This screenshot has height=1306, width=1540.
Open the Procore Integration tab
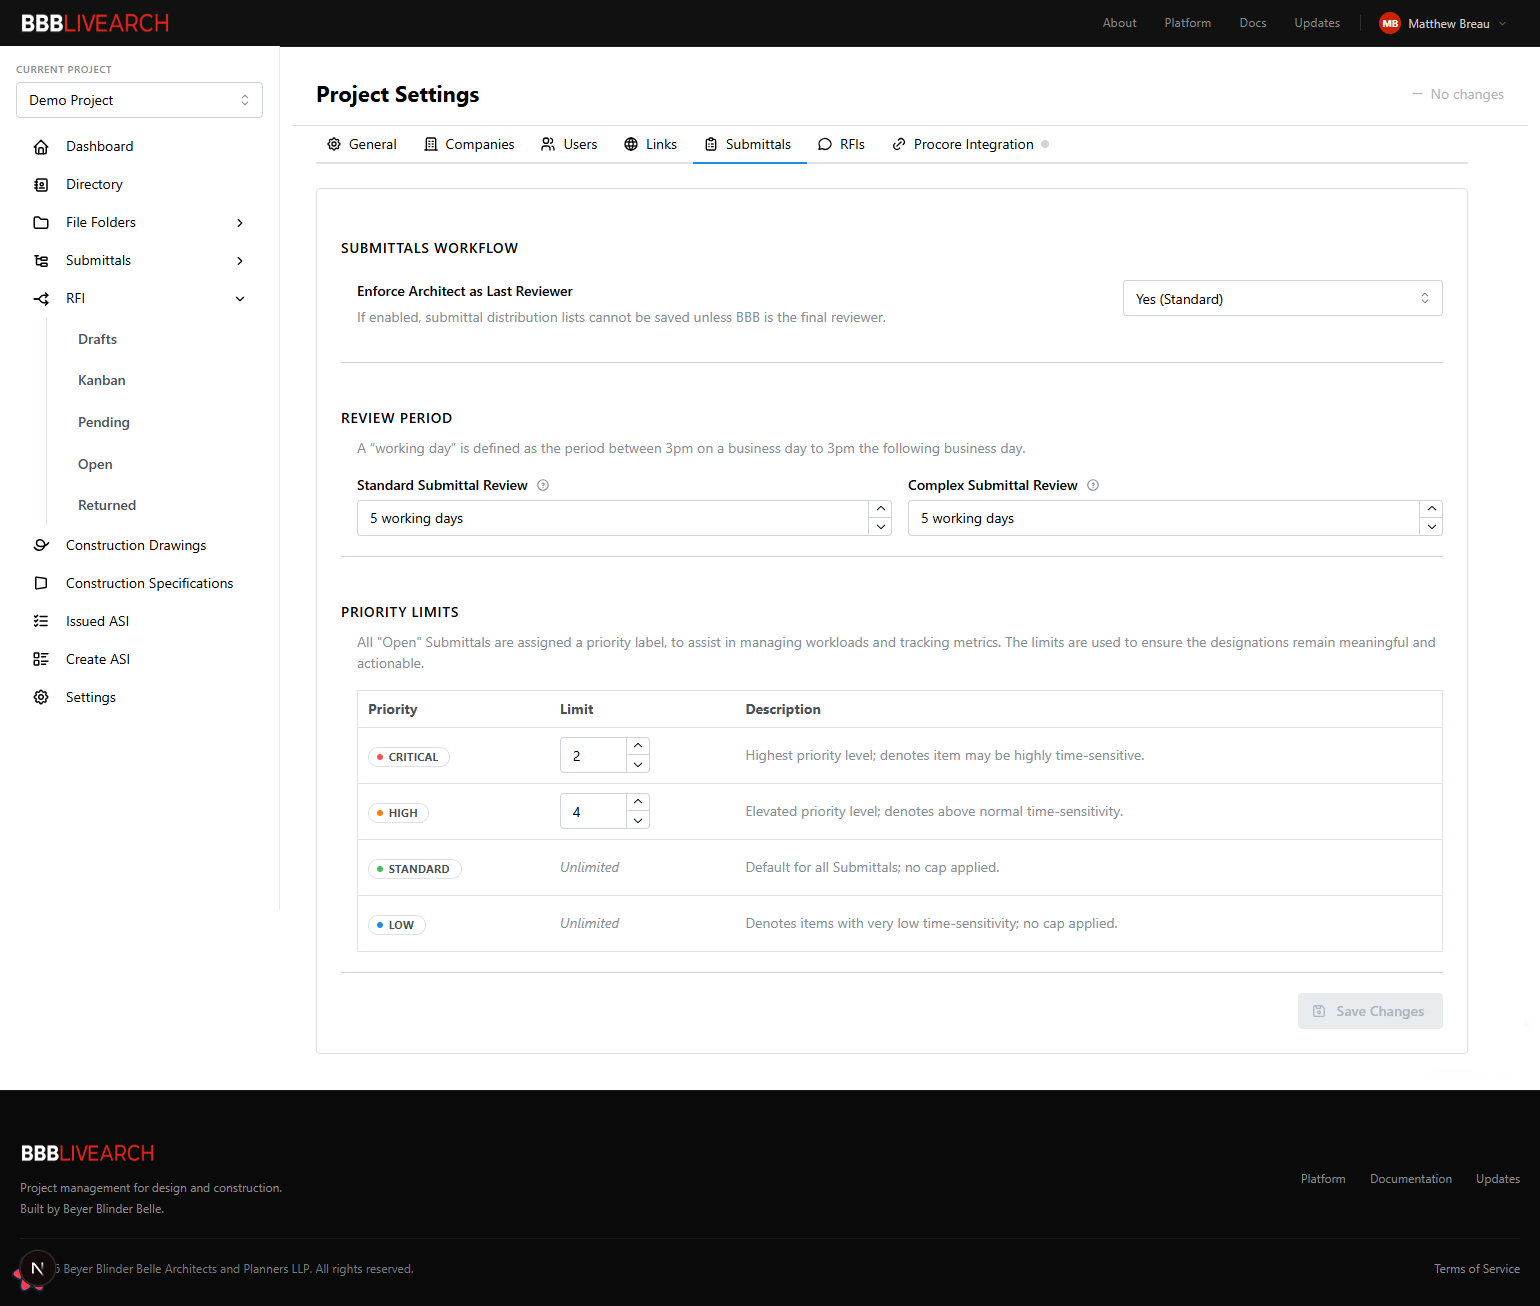click(x=971, y=144)
